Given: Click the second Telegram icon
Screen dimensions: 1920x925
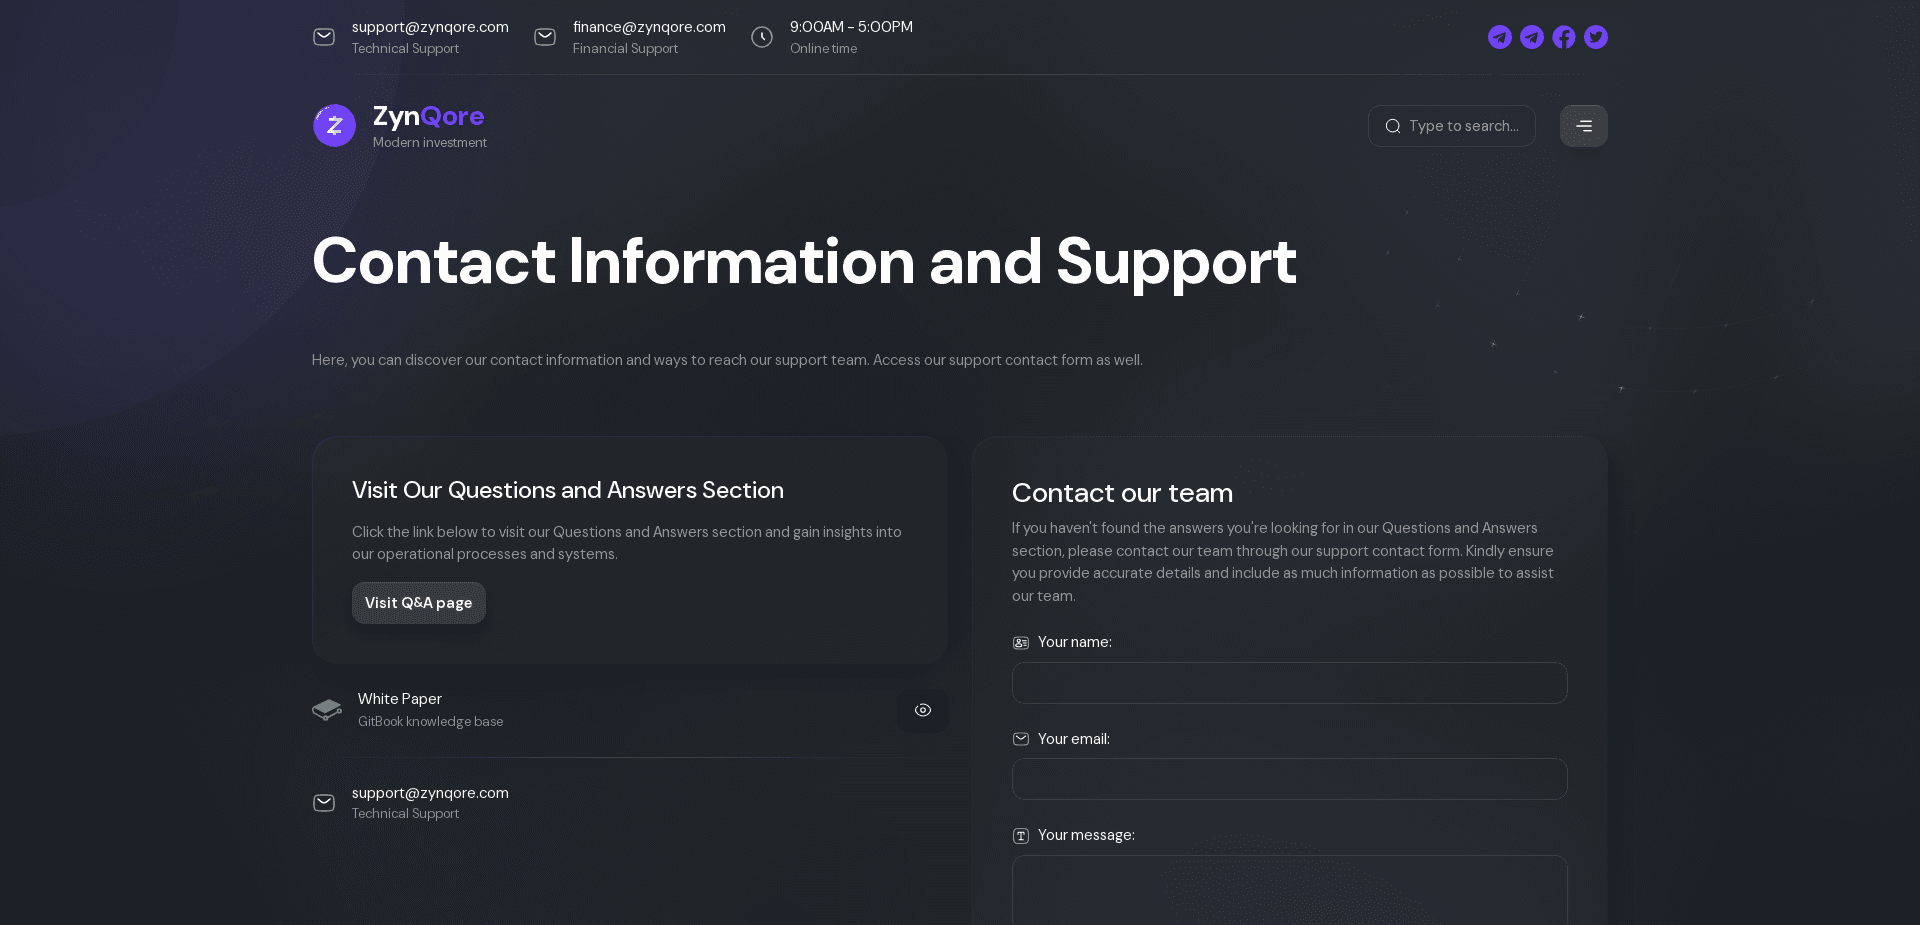Looking at the screenshot, I should (1532, 37).
